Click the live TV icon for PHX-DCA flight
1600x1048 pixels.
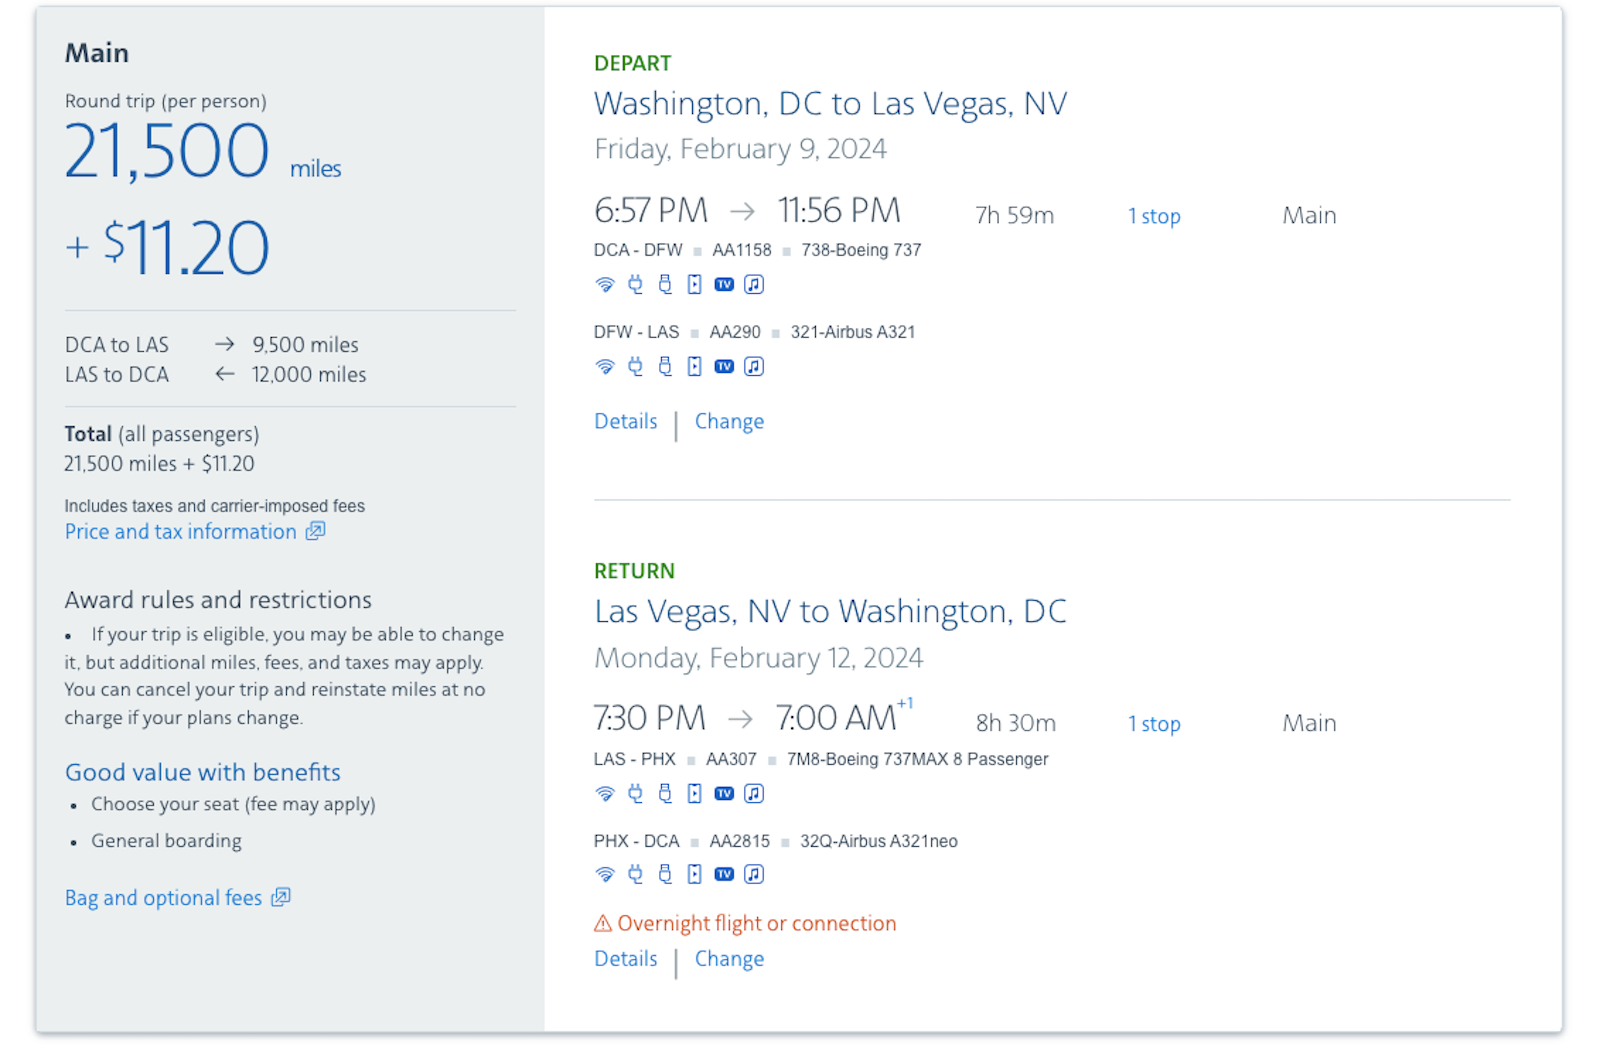tap(724, 875)
